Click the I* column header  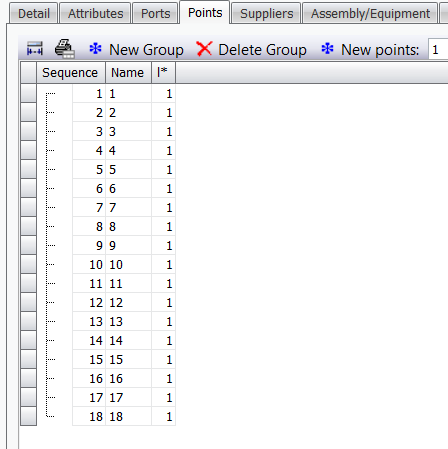(163, 73)
